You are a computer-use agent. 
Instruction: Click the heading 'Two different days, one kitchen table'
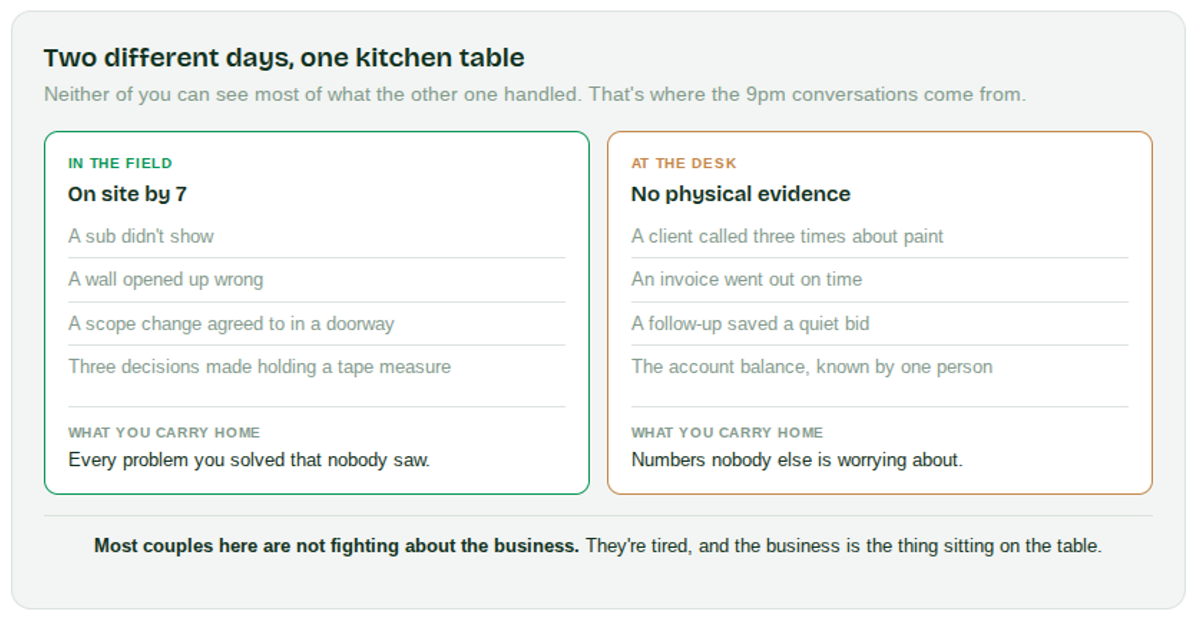coord(284,58)
